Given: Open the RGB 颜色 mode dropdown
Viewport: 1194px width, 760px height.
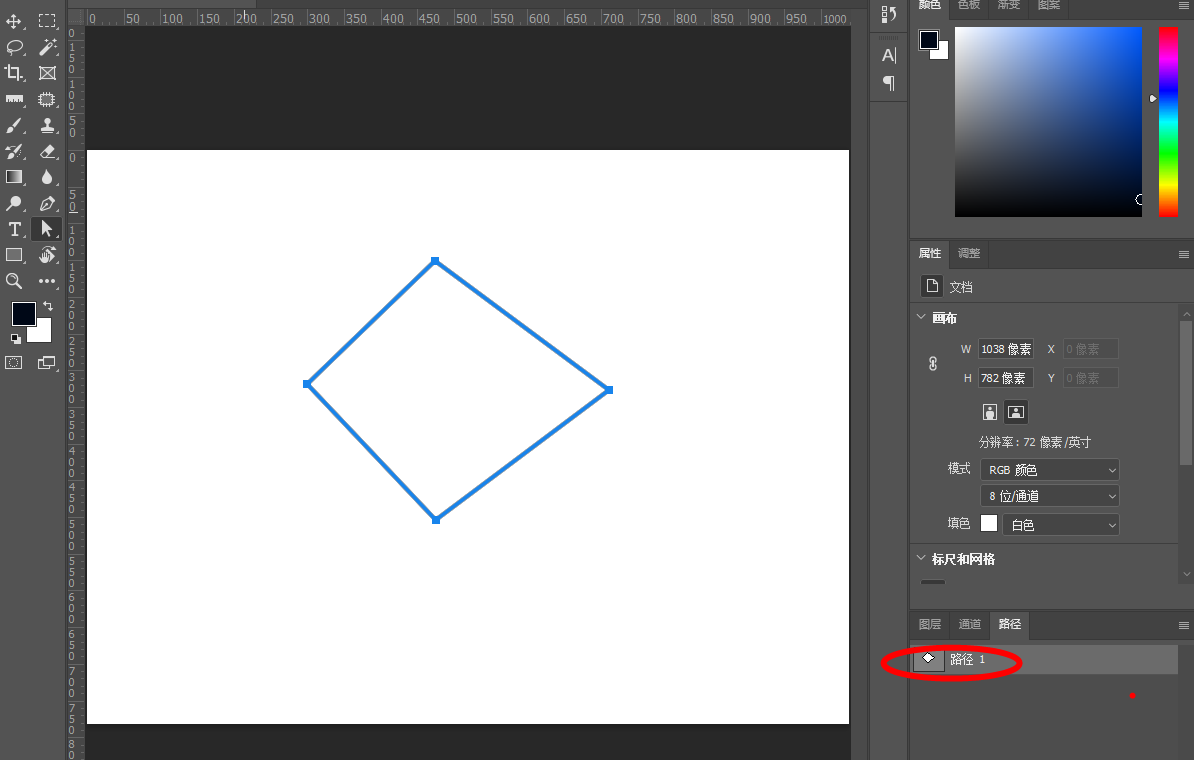Looking at the screenshot, I should 1050,470.
